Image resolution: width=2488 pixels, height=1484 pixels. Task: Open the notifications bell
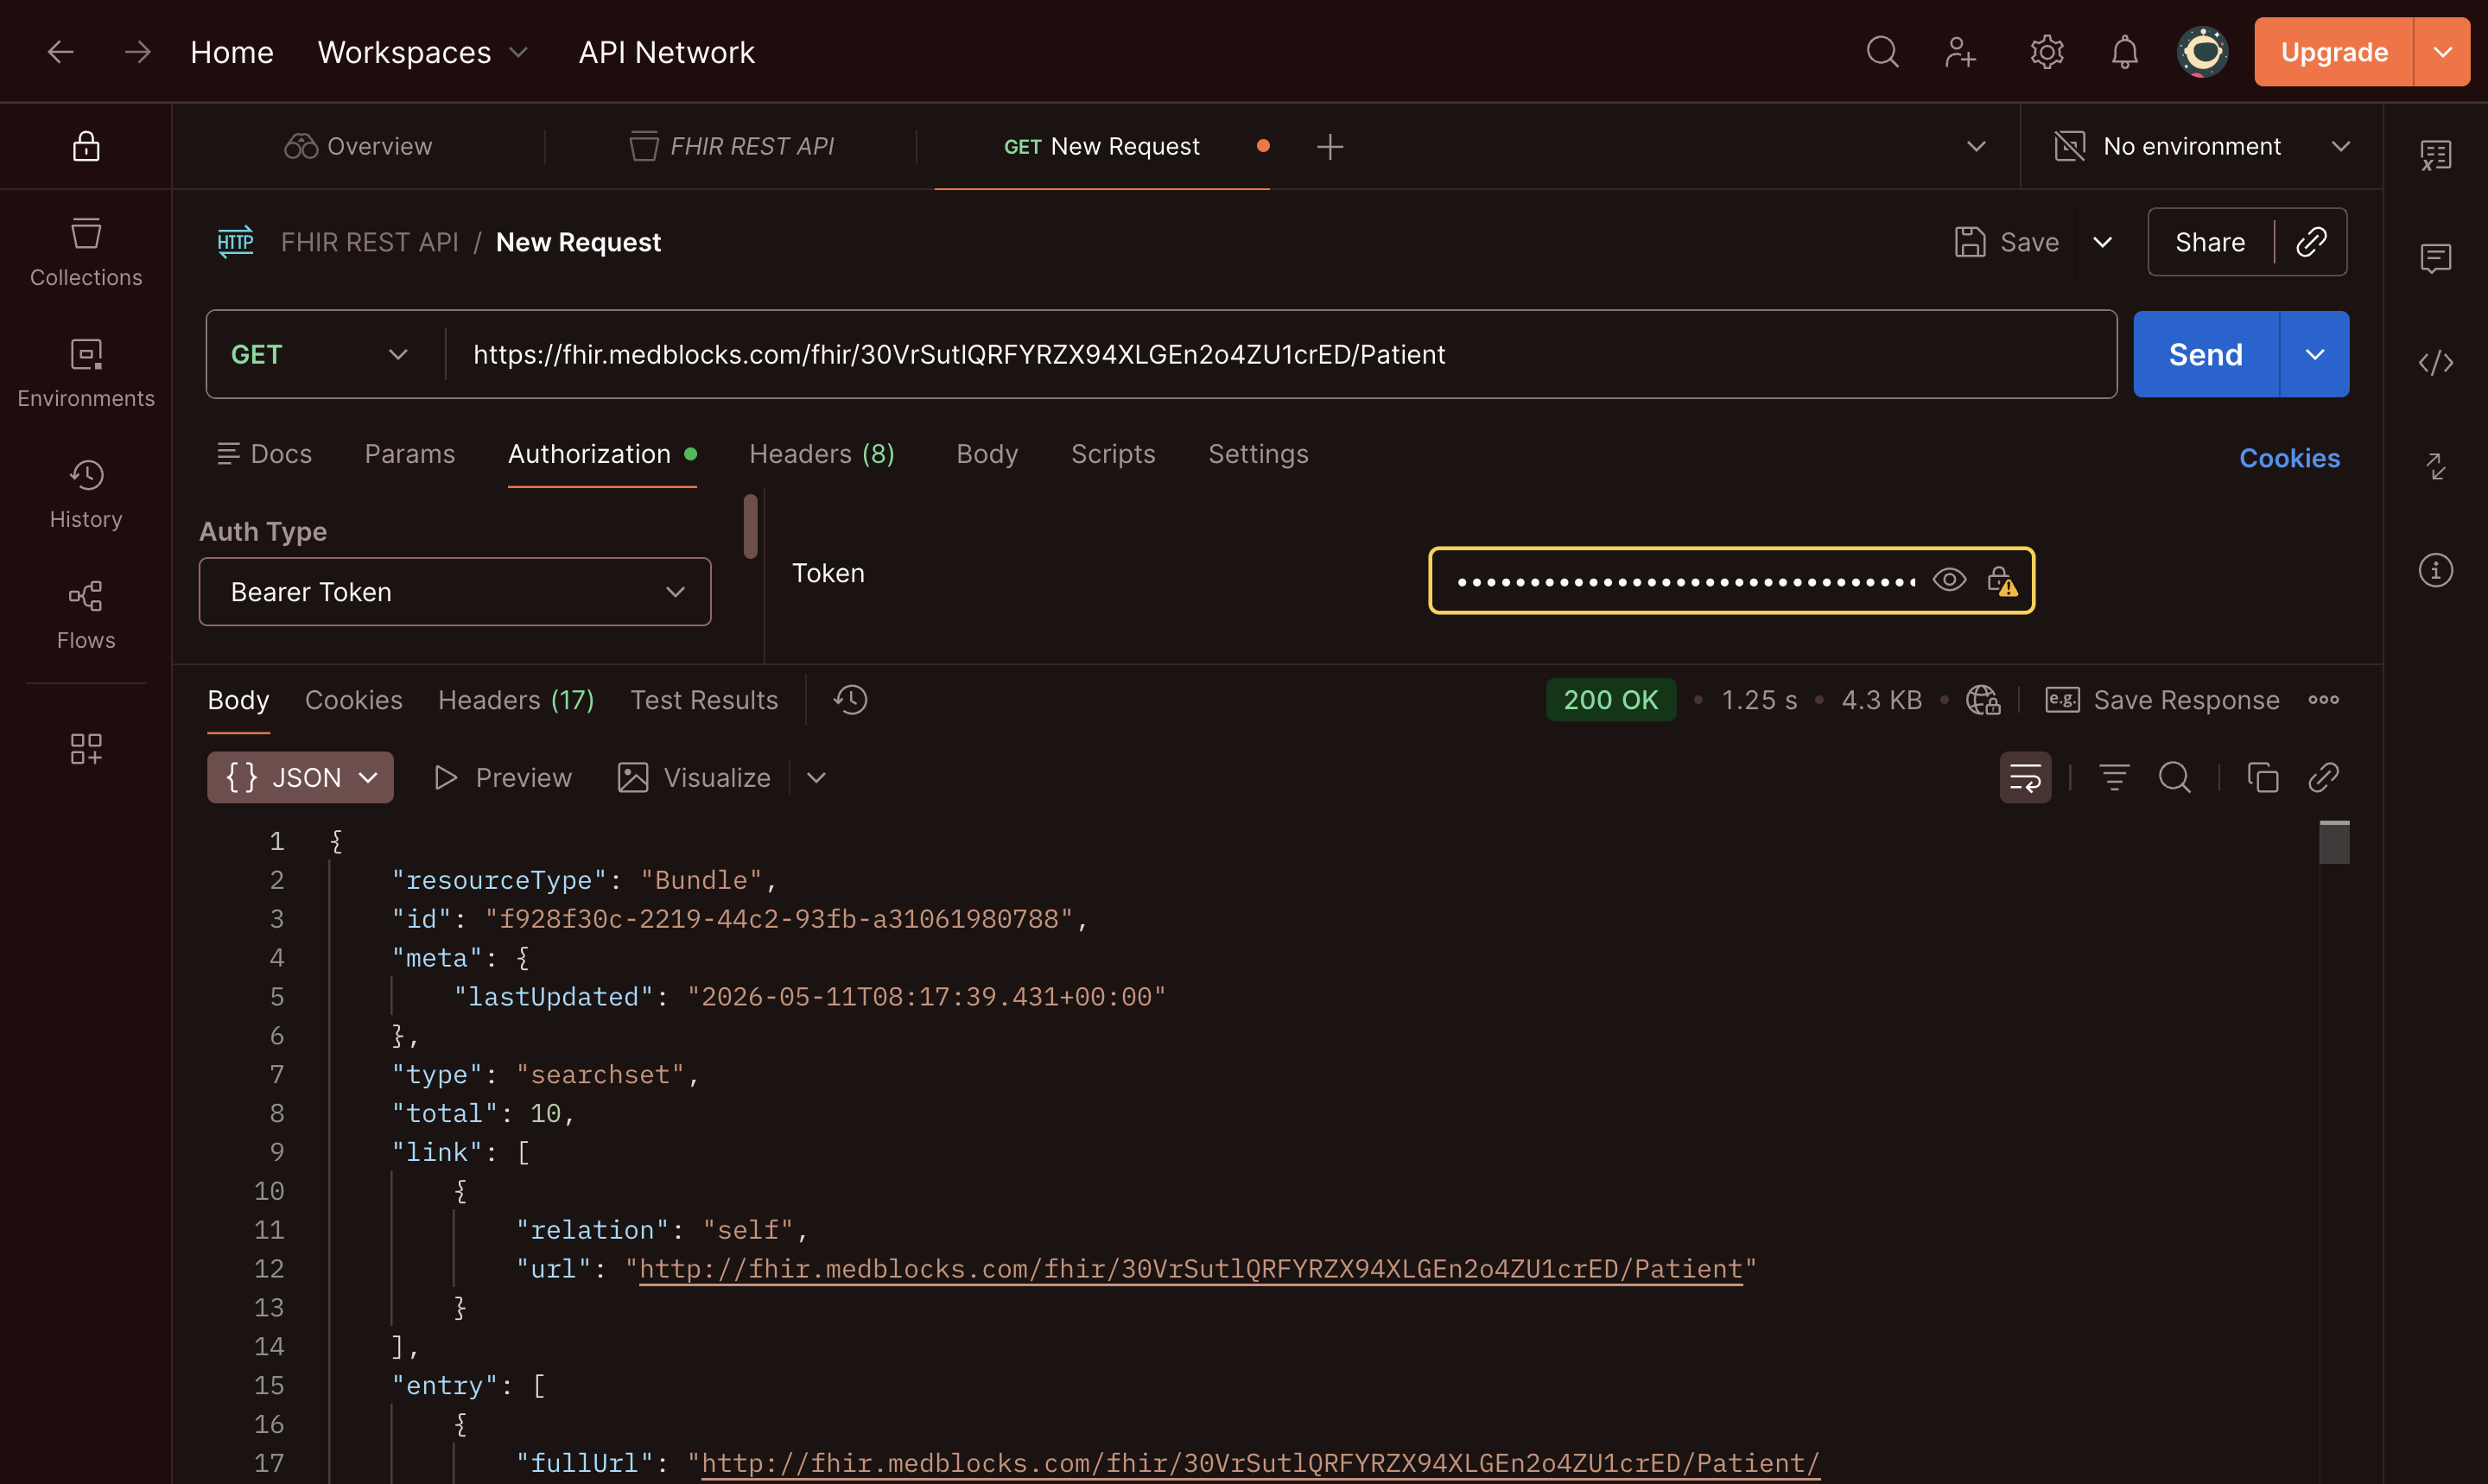coord(2124,52)
